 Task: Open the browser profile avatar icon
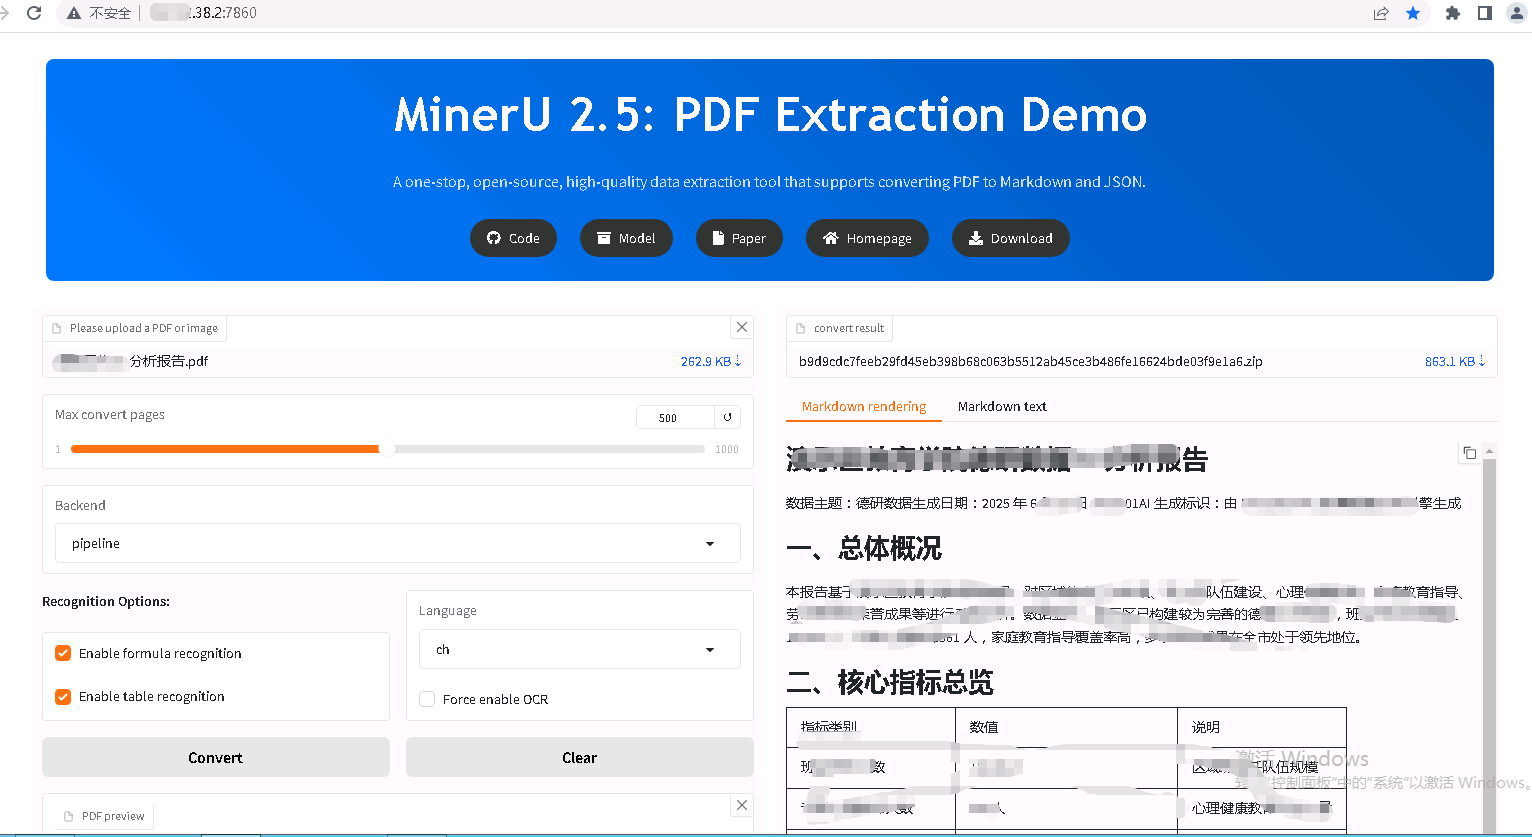pos(1517,13)
